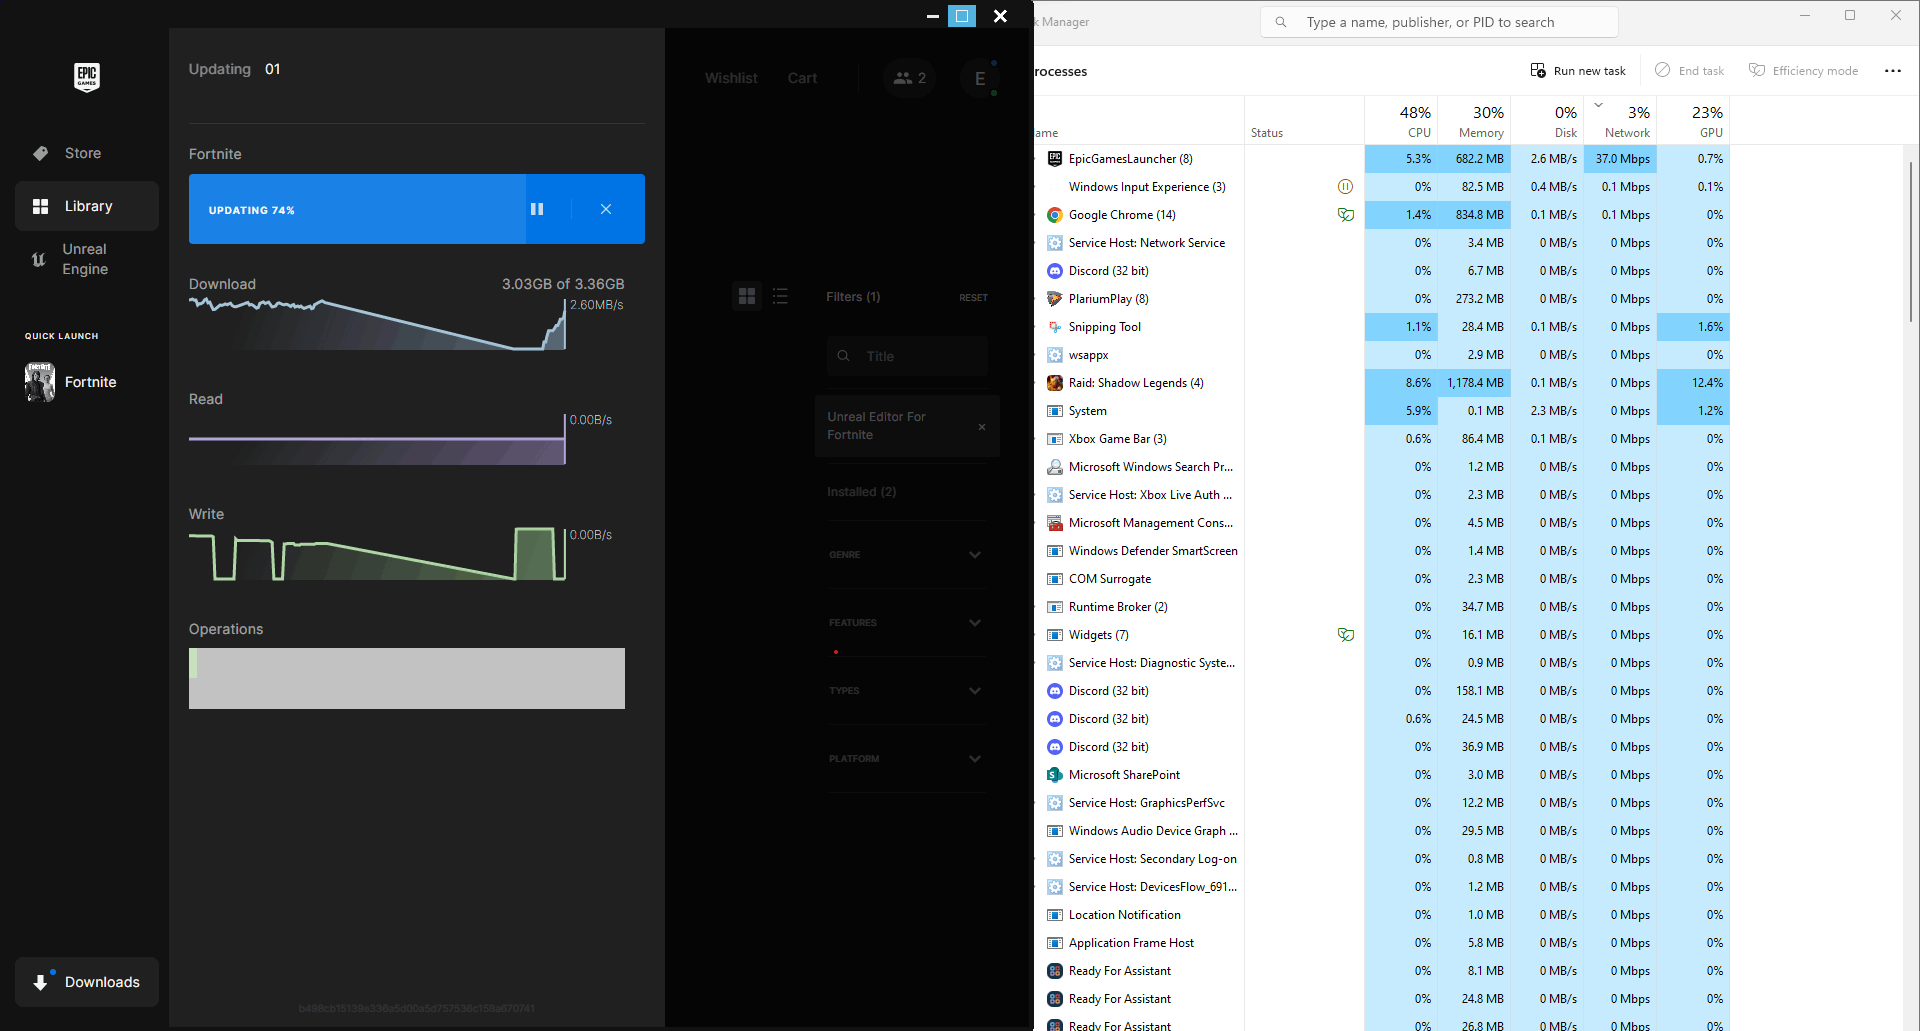
Task: Select Microsoft SharePoint process icon
Action: tap(1054, 775)
